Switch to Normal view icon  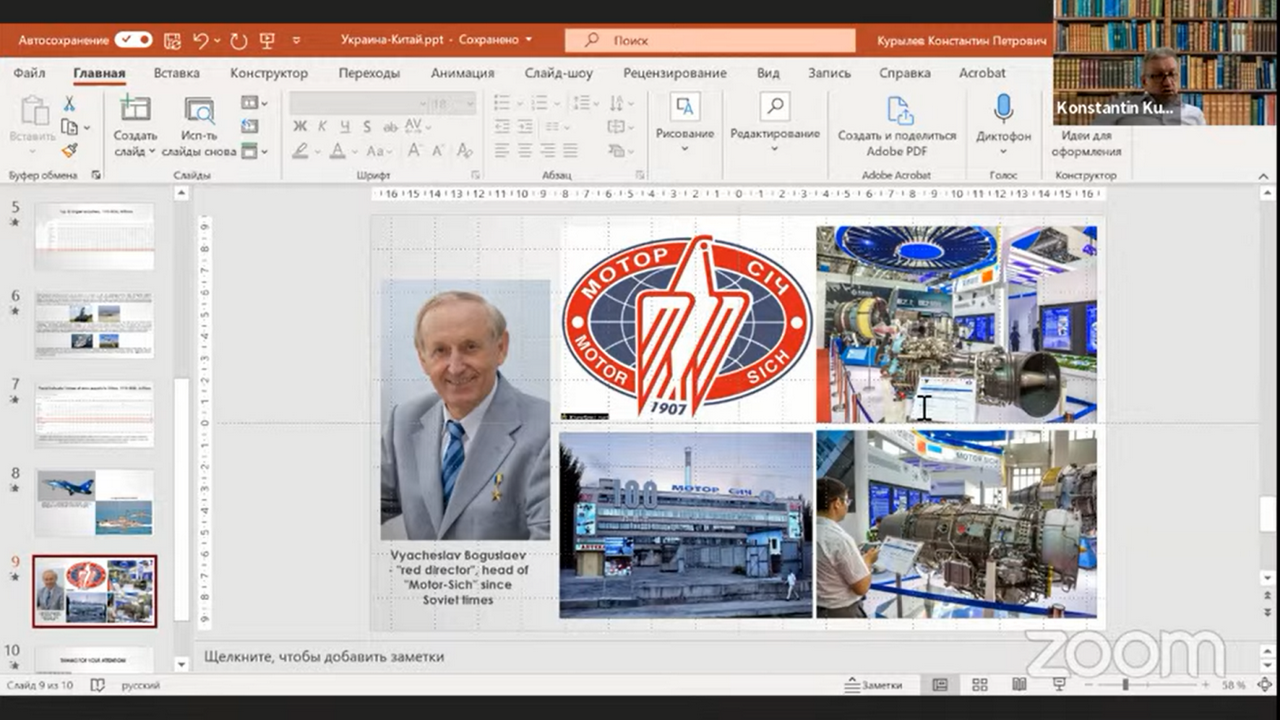pyautogui.click(x=940, y=685)
